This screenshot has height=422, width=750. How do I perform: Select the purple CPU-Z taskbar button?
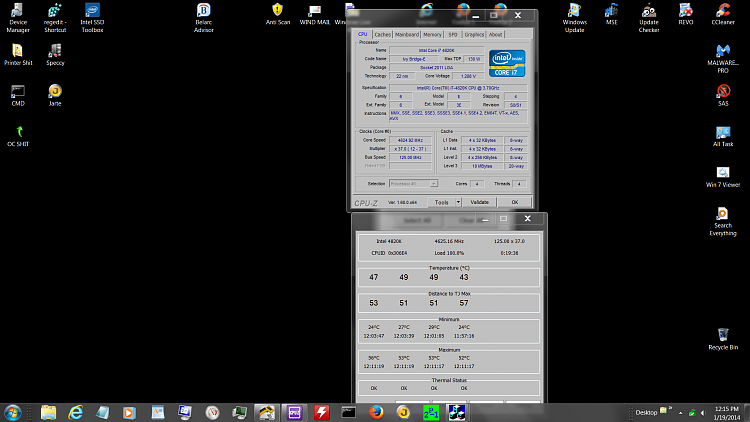(294, 412)
